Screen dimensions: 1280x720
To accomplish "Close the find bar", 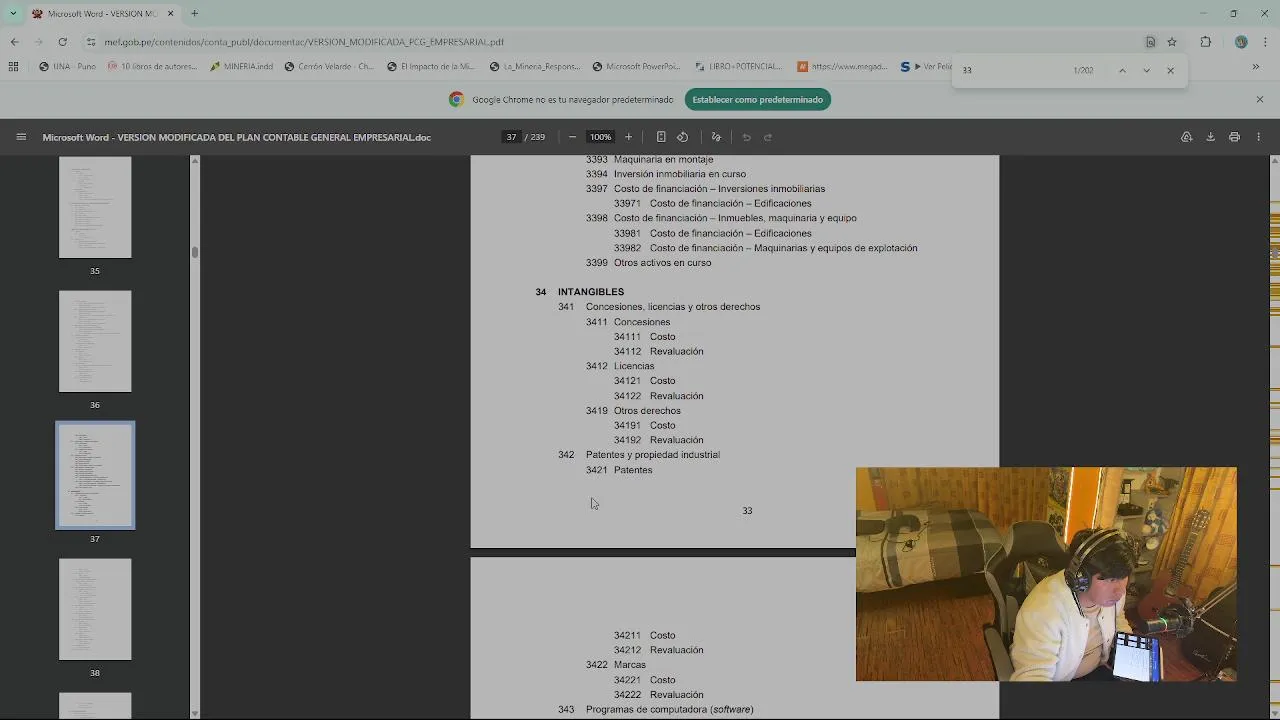I will (1170, 70).
